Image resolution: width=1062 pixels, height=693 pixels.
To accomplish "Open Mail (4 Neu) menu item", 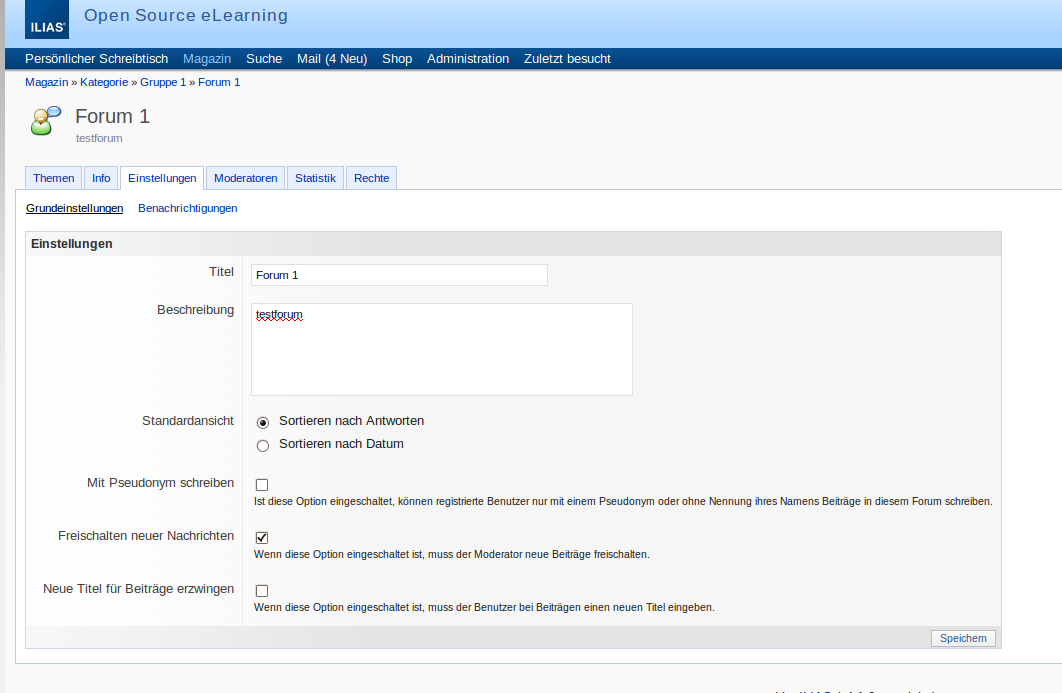I will coord(332,59).
